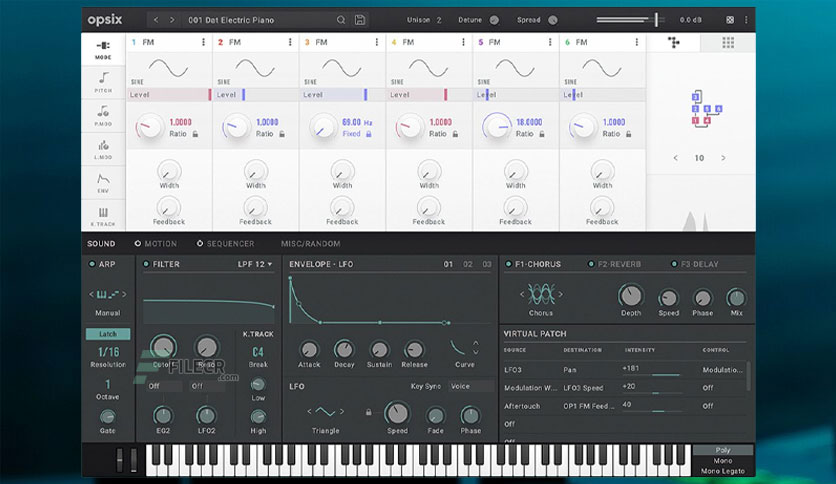Toggle the F2-REVERB effect power
Screen dimensions: 836x484
(x=591, y=264)
